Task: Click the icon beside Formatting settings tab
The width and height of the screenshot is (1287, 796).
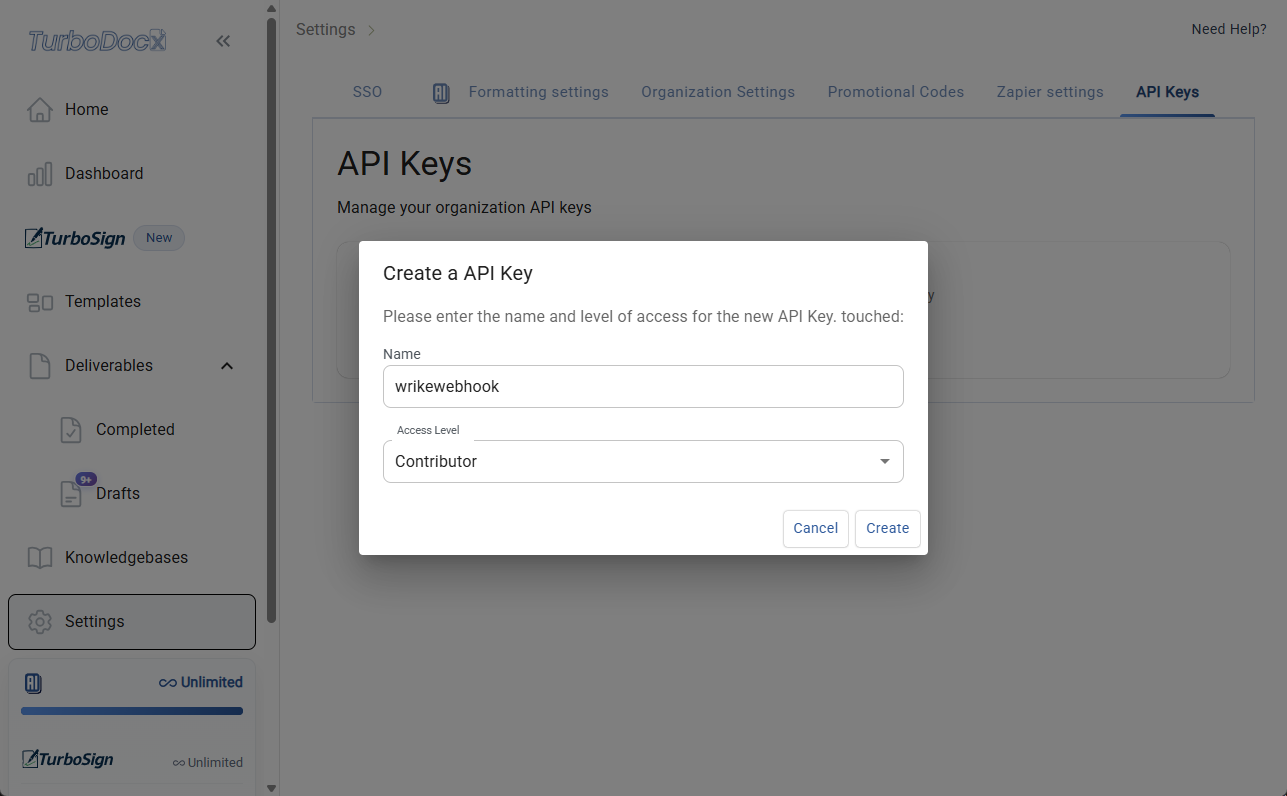Action: click(441, 92)
